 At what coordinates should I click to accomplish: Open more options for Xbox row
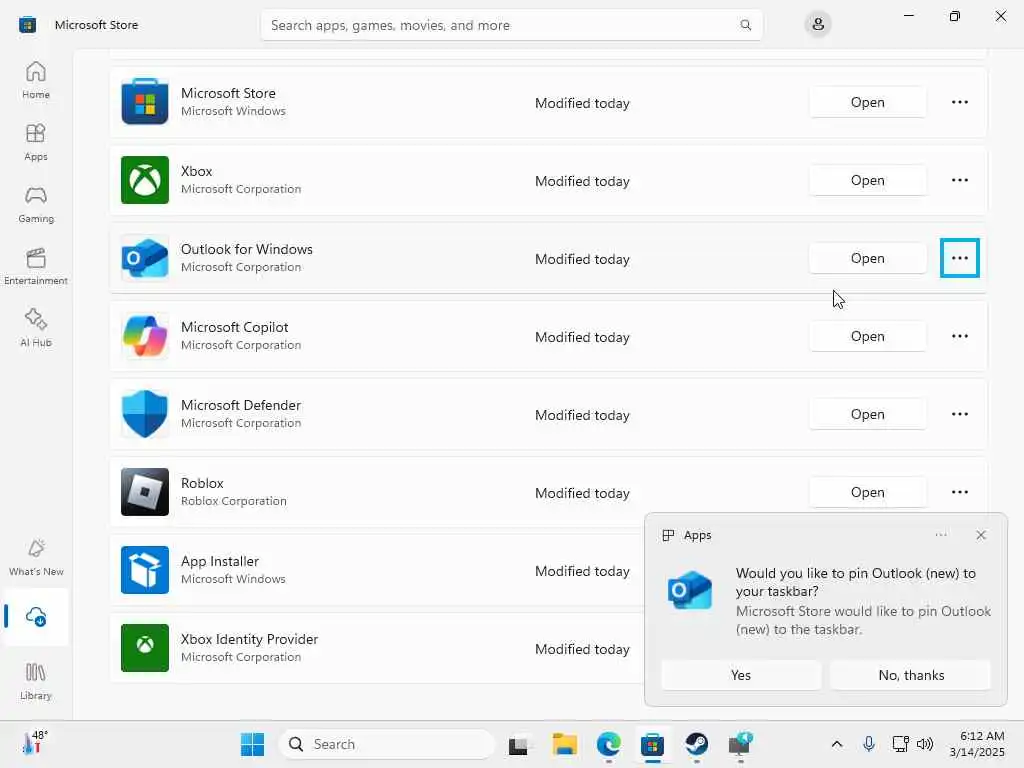[x=959, y=180]
